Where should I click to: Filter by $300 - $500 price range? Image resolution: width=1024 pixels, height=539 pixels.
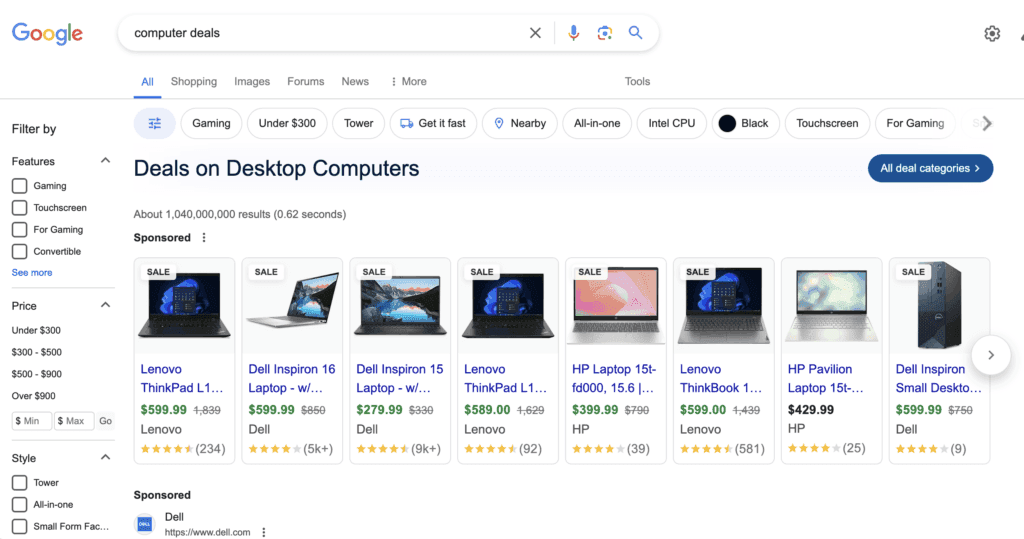click(x=37, y=352)
